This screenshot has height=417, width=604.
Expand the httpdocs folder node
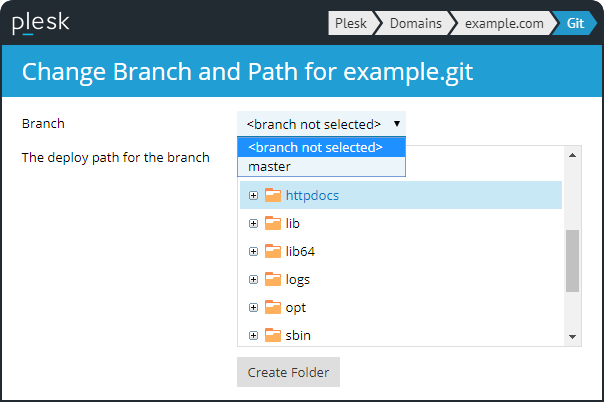point(253,195)
